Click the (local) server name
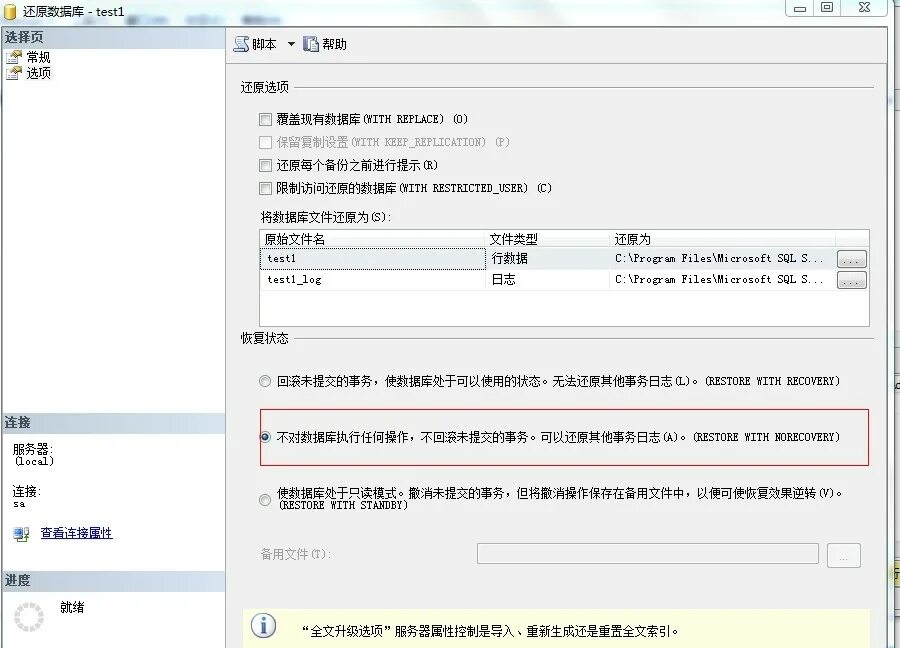This screenshot has height=648, width=900. (x=34, y=461)
